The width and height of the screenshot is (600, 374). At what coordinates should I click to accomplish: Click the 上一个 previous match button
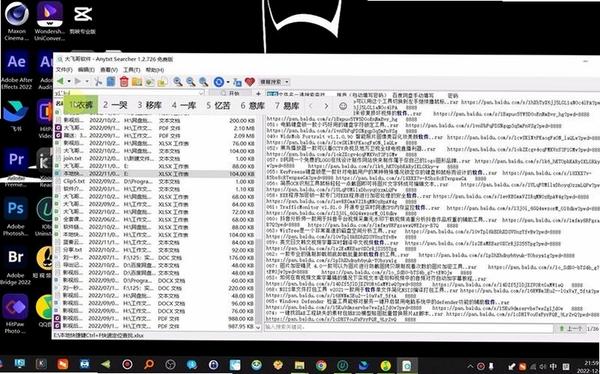click(571, 328)
